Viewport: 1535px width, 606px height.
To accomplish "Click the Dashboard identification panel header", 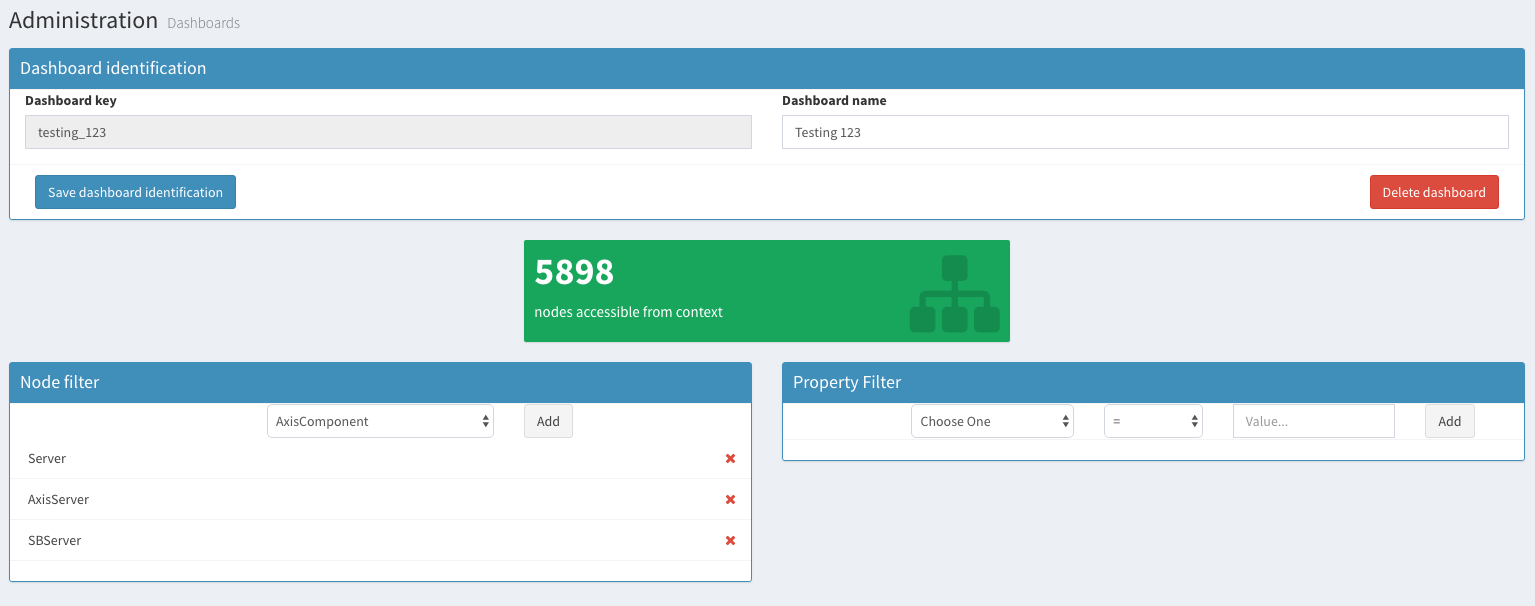I will (x=767, y=69).
